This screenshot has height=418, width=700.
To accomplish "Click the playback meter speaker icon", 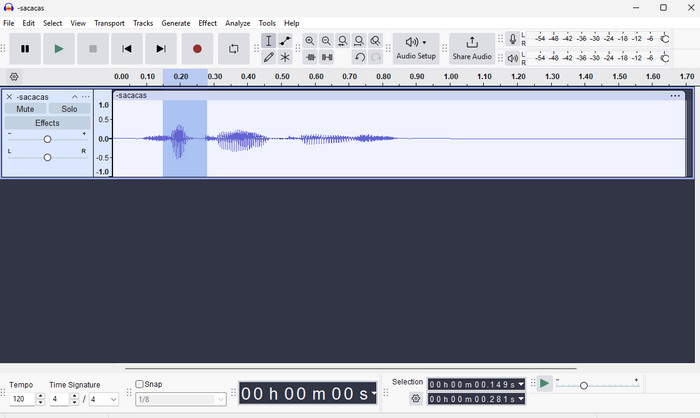I will (x=512, y=58).
